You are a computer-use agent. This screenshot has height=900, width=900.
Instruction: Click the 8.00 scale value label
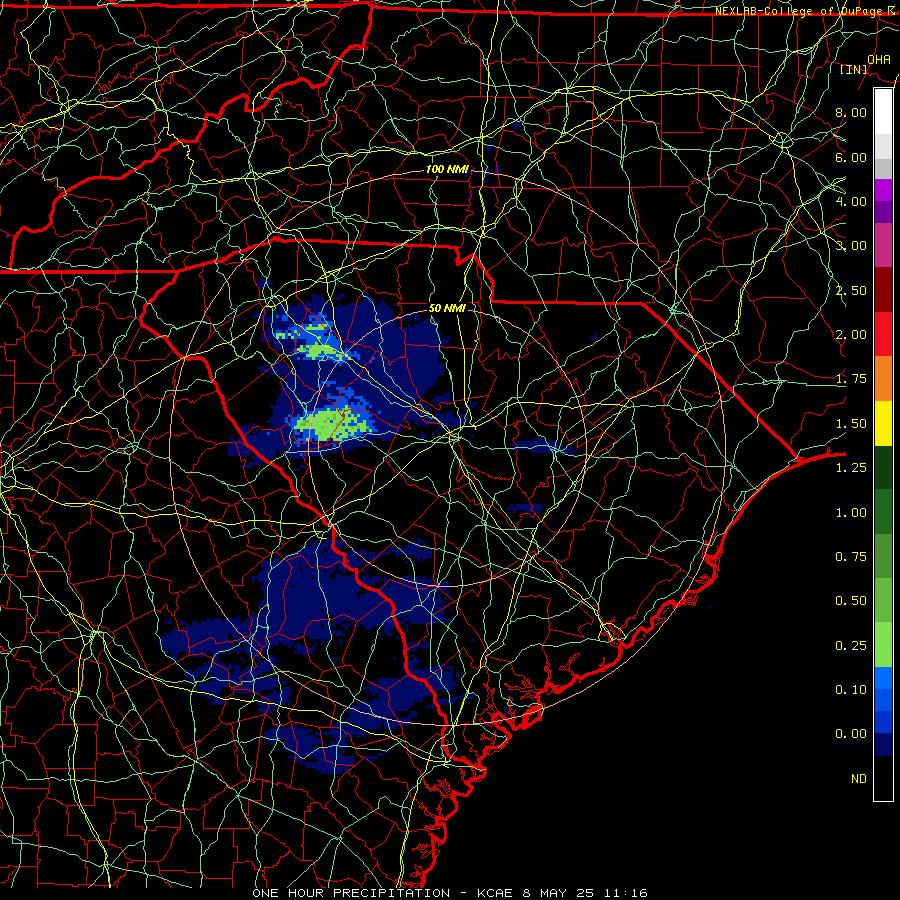tap(851, 112)
